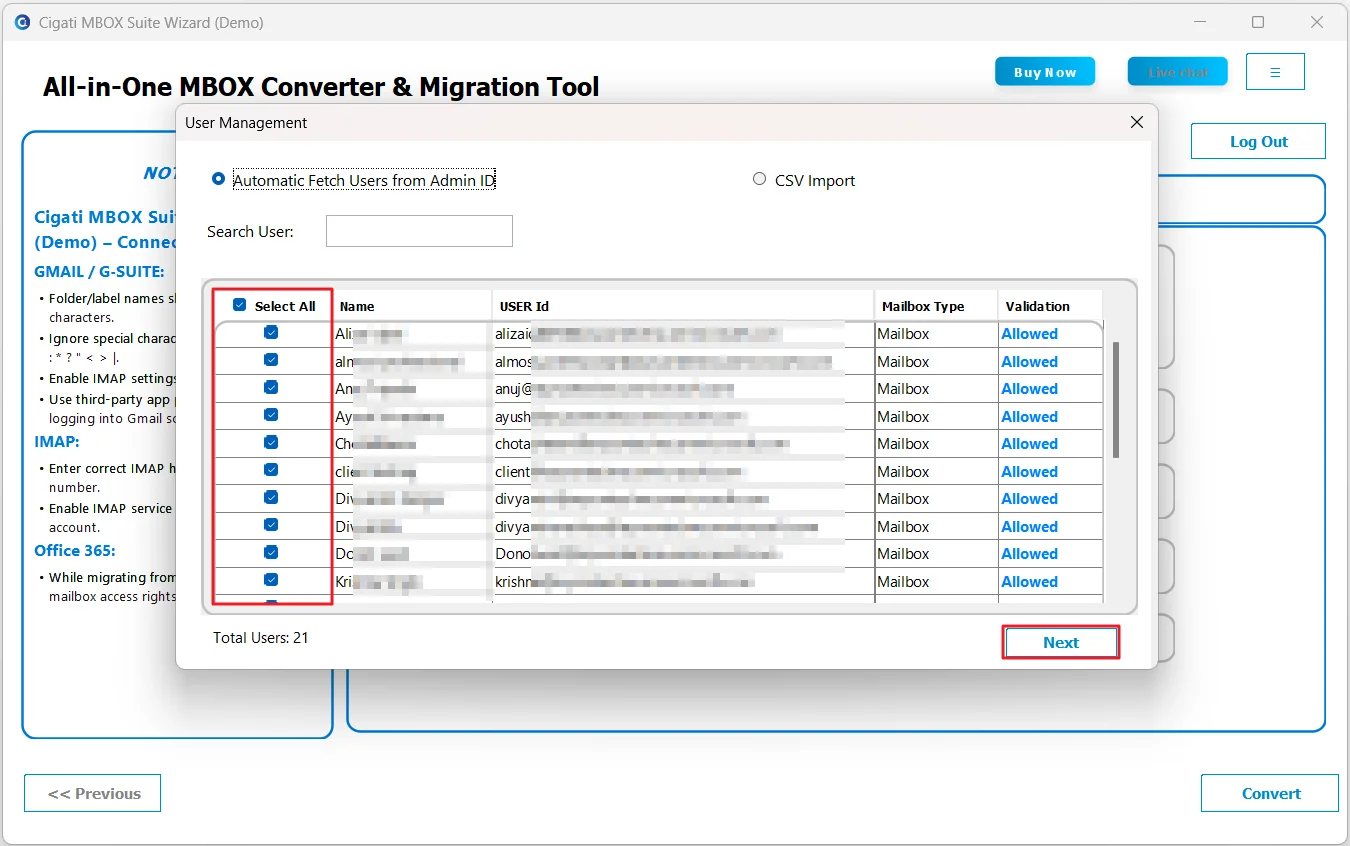The width and height of the screenshot is (1350, 846).
Task: Click Allowed status in the alizai row
Action: pyautogui.click(x=1029, y=334)
